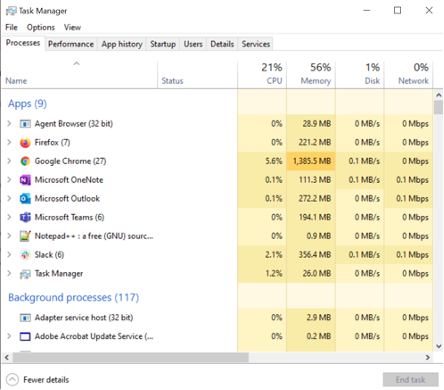The image size is (444, 390).
Task: Expand the Microsoft Teams (6) group
Action: (9, 217)
